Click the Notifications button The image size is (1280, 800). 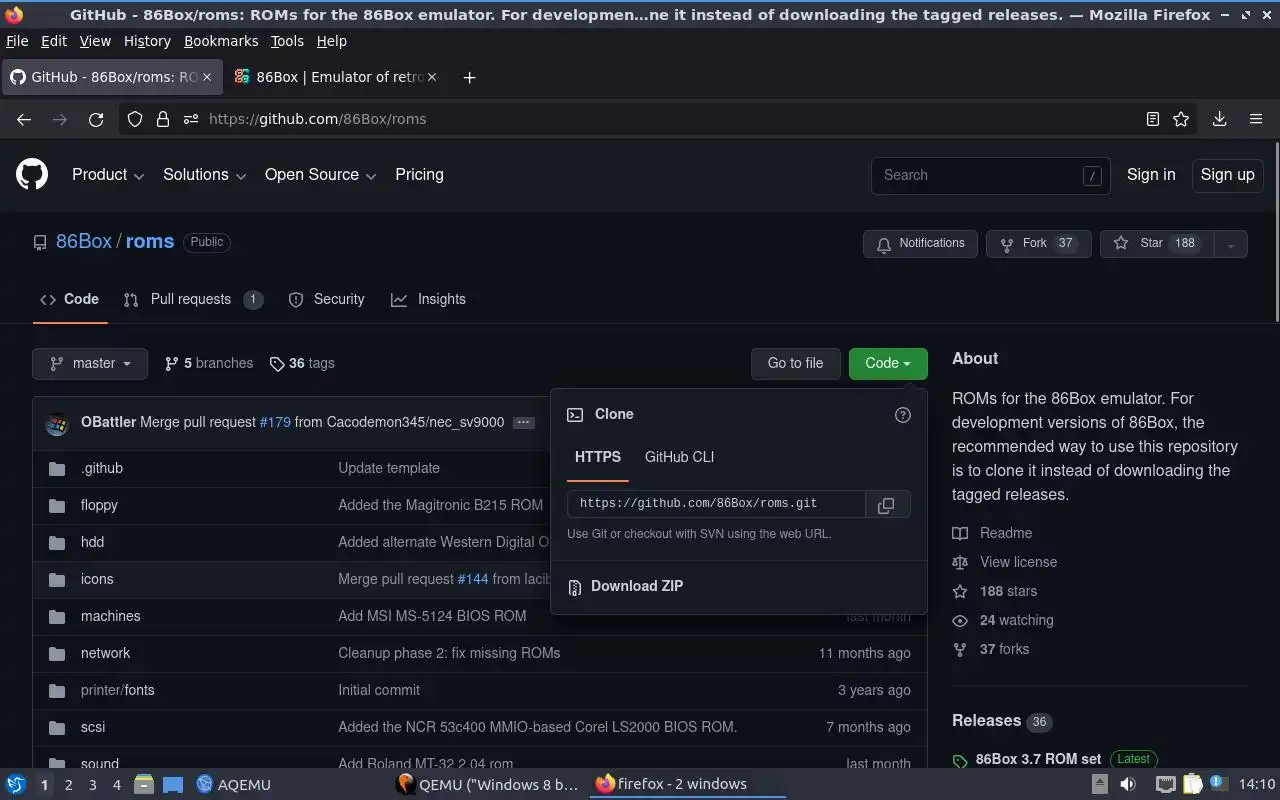(x=920, y=244)
